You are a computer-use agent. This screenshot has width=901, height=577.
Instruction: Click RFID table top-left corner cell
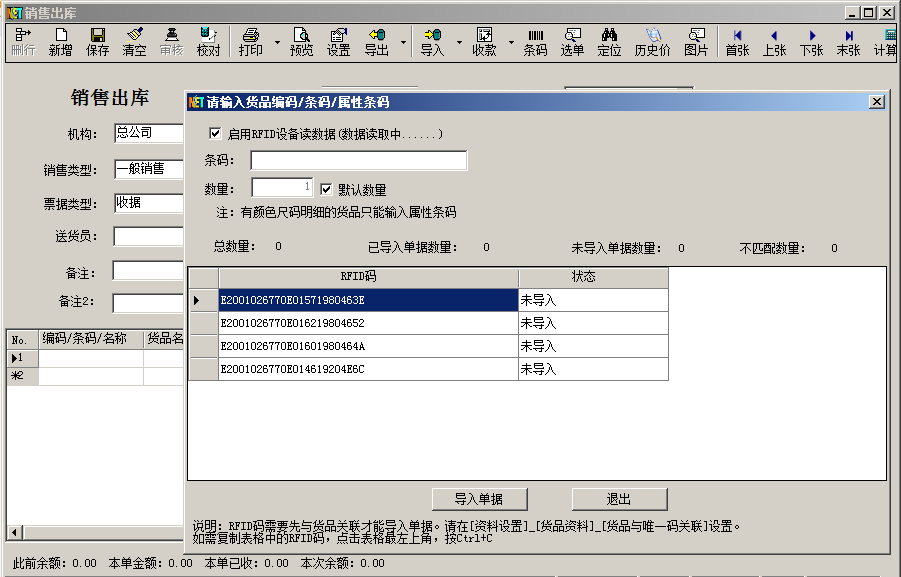click(x=203, y=277)
